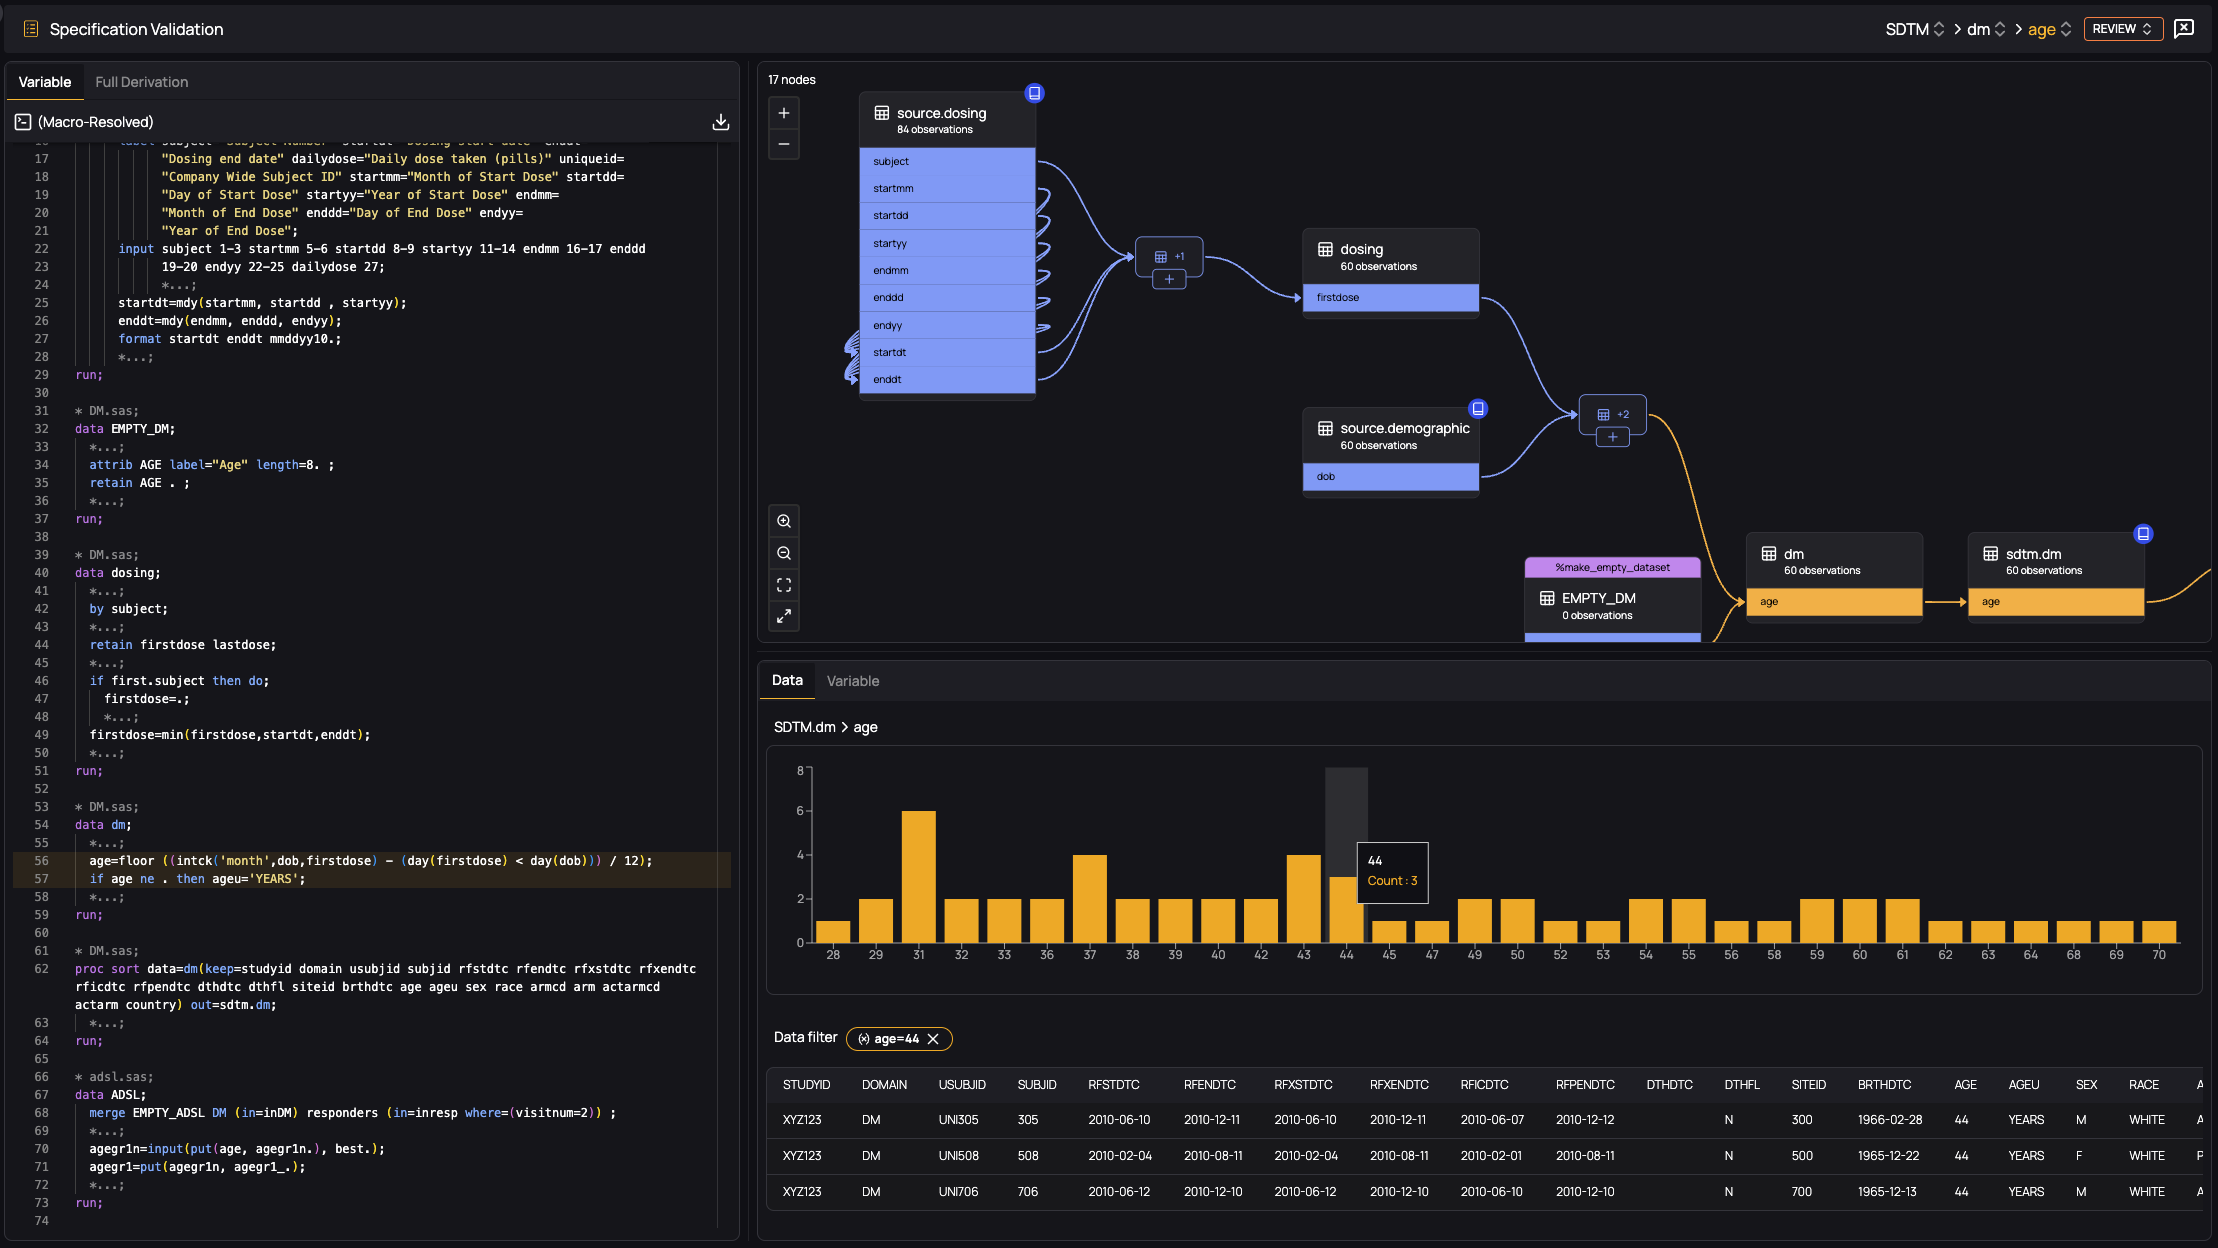Download the macro-resolved code
The width and height of the screenshot is (2218, 1248).
tap(720, 122)
